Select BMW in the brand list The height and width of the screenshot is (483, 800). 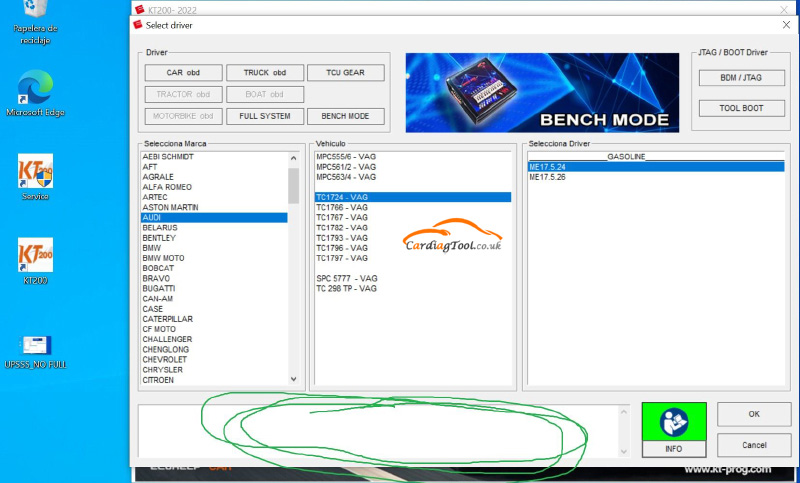point(152,248)
